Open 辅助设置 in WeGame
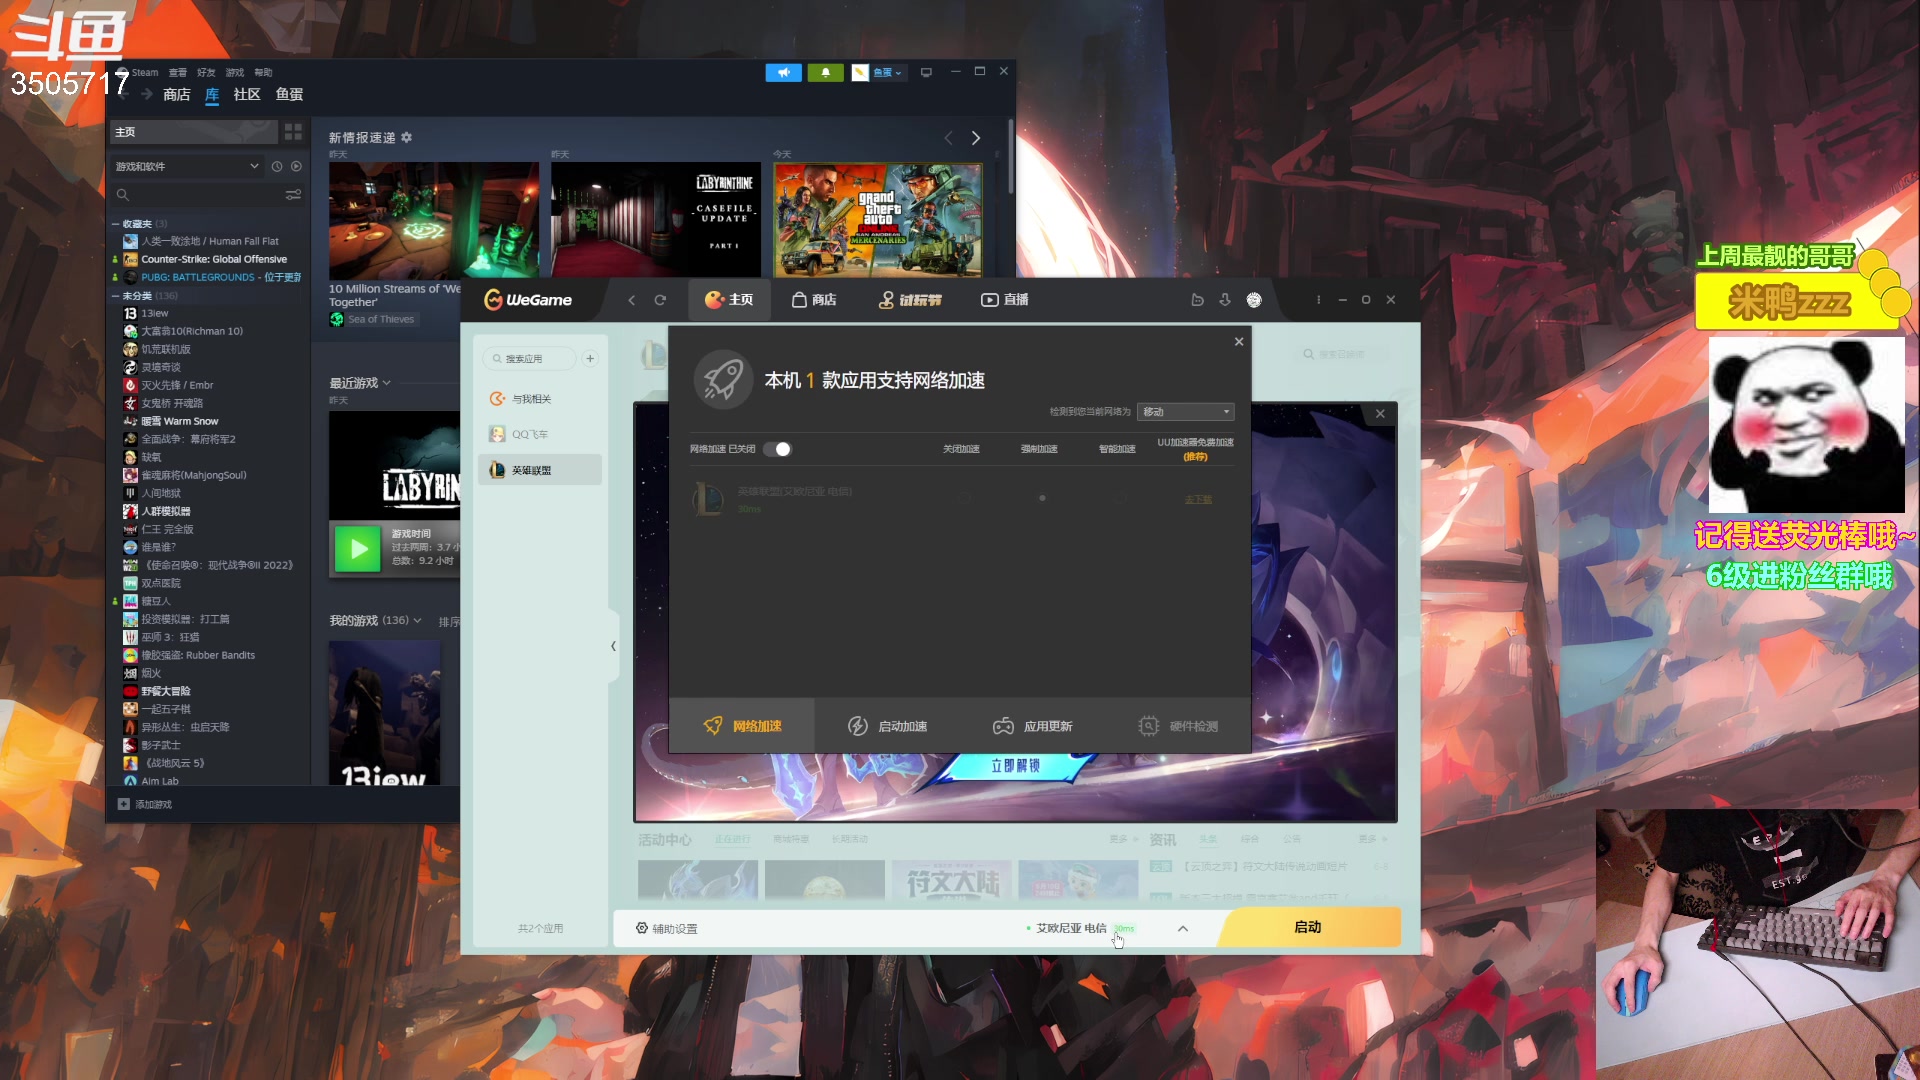The image size is (1920, 1080). 666,929
